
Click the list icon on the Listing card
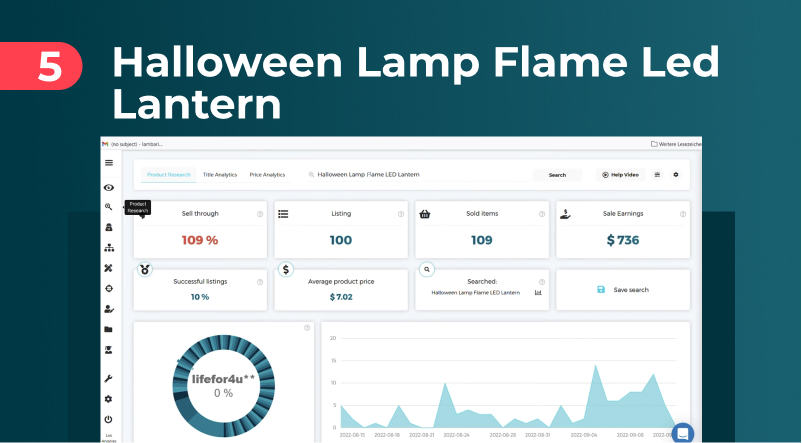(x=283, y=214)
